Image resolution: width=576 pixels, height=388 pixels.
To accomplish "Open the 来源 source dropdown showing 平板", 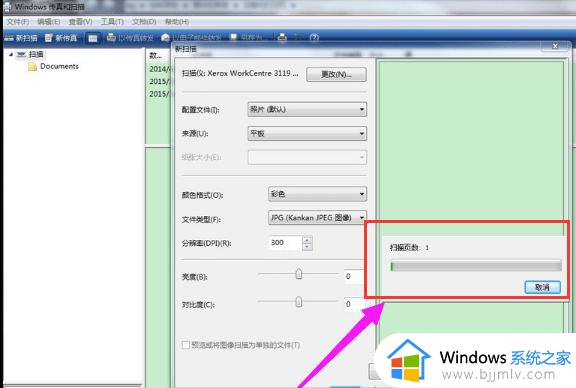I will click(x=307, y=133).
